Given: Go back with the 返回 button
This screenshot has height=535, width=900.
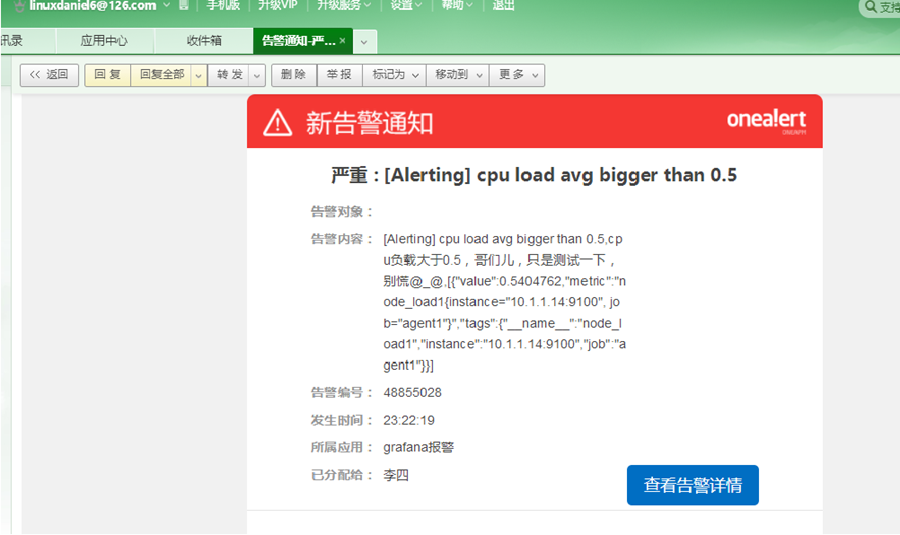Looking at the screenshot, I should point(49,75).
